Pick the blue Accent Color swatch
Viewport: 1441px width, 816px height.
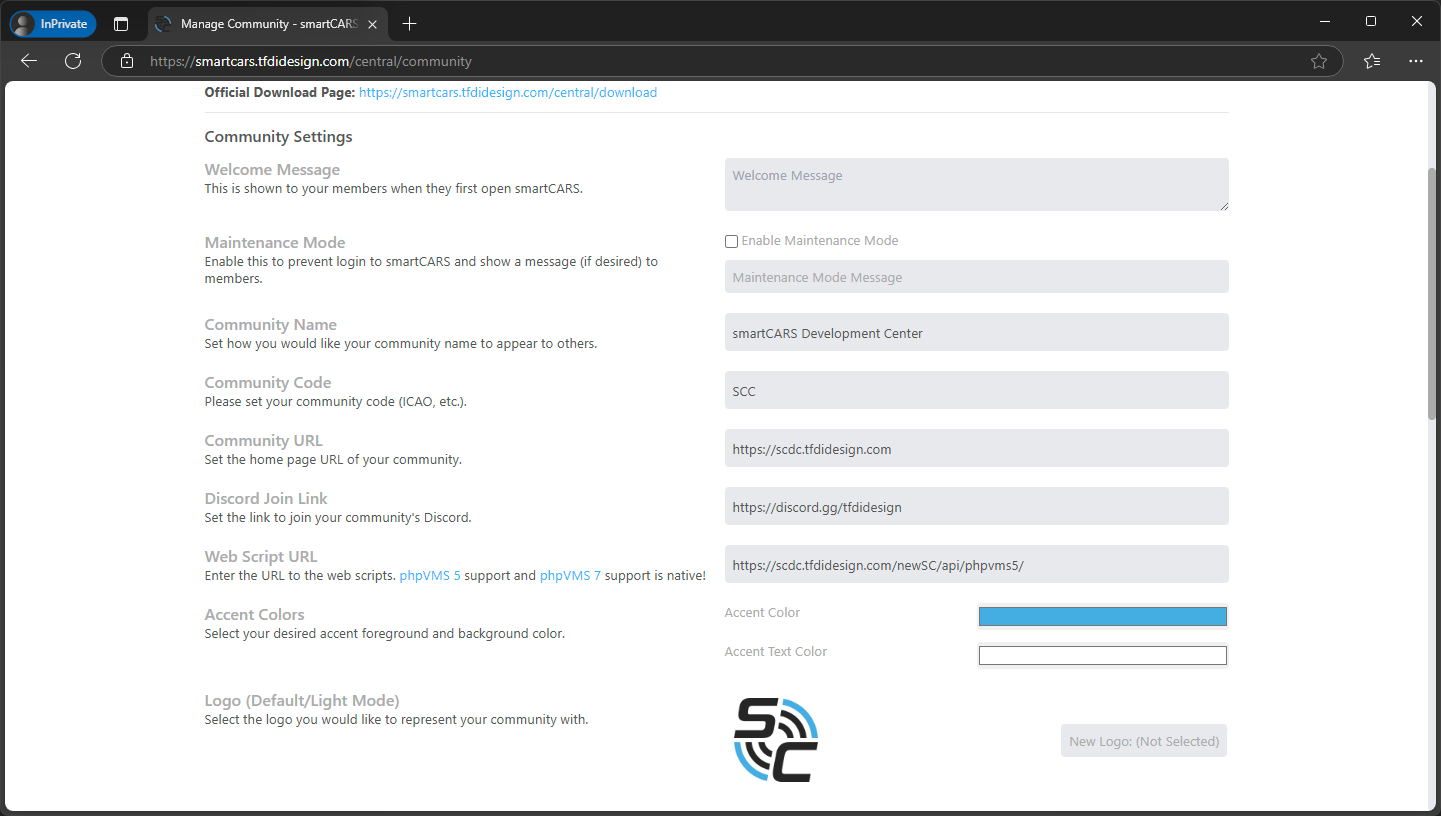(x=1102, y=616)
